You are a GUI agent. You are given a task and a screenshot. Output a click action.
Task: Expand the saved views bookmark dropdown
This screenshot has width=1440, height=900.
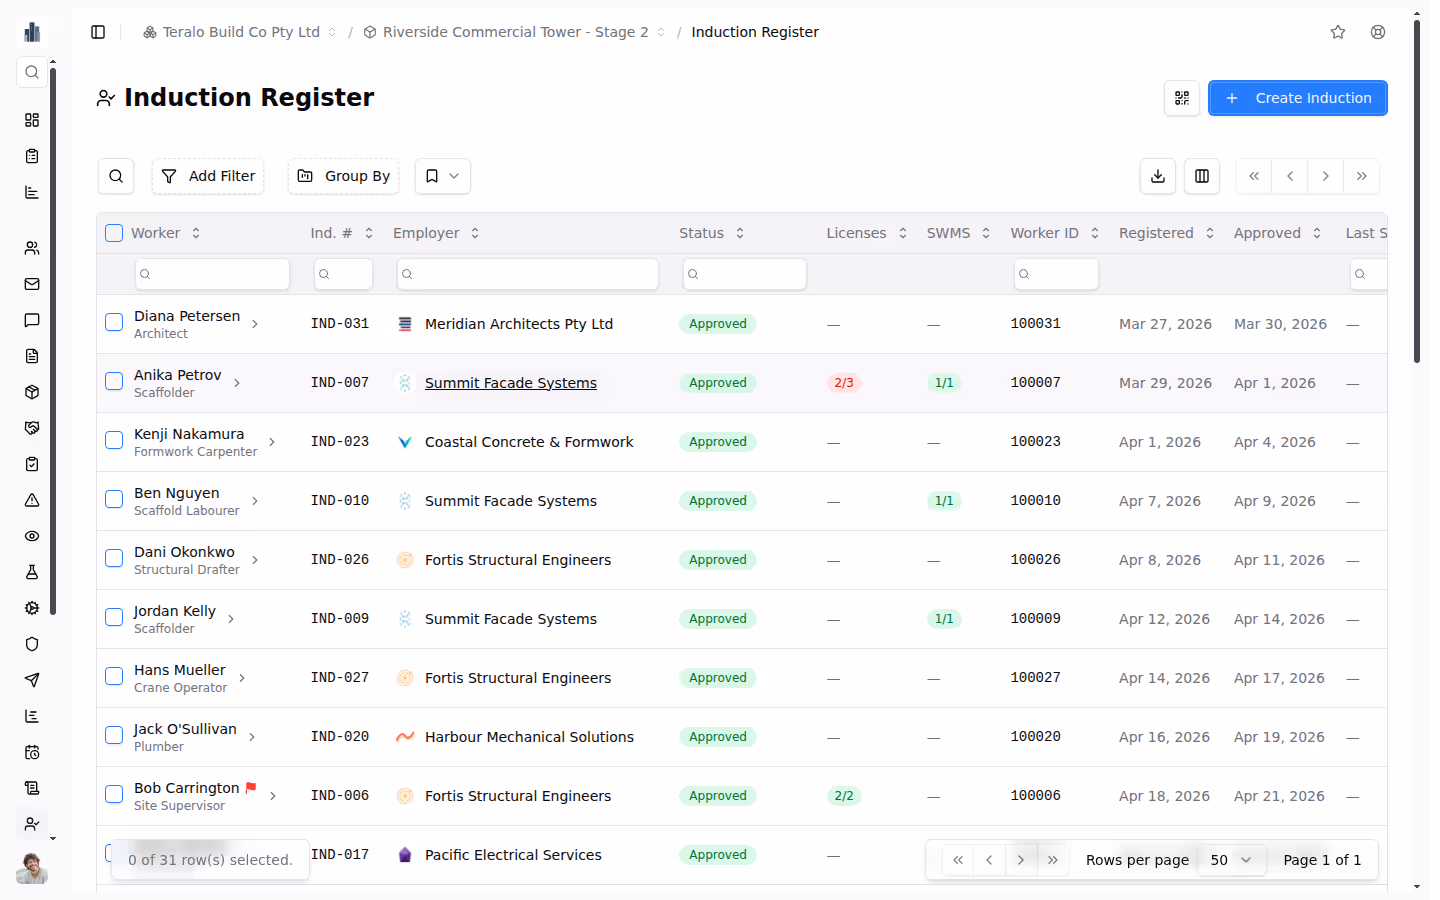(442, 176)
